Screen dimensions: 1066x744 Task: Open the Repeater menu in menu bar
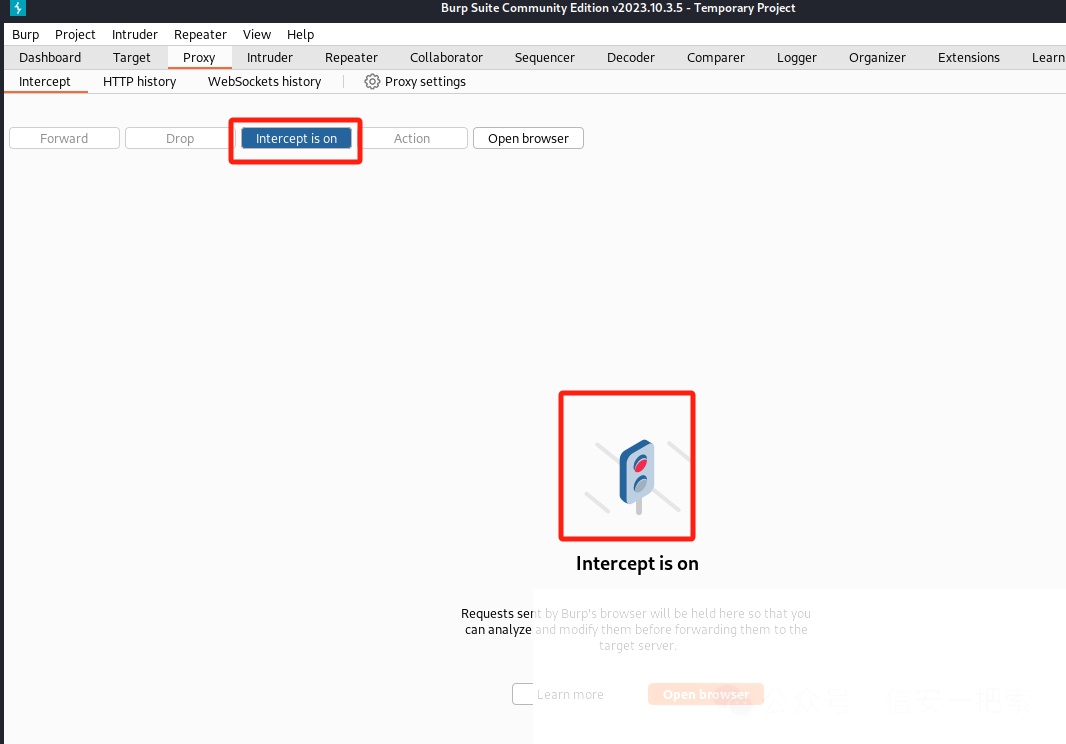coord(200,35)
